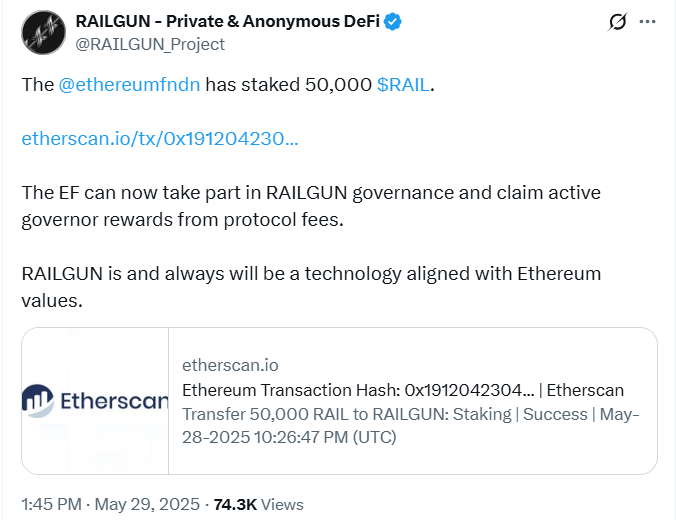
Task: Click the Transfer 50,000 RAIL card description
Action: pyautogui.click(x=410, y=426)
